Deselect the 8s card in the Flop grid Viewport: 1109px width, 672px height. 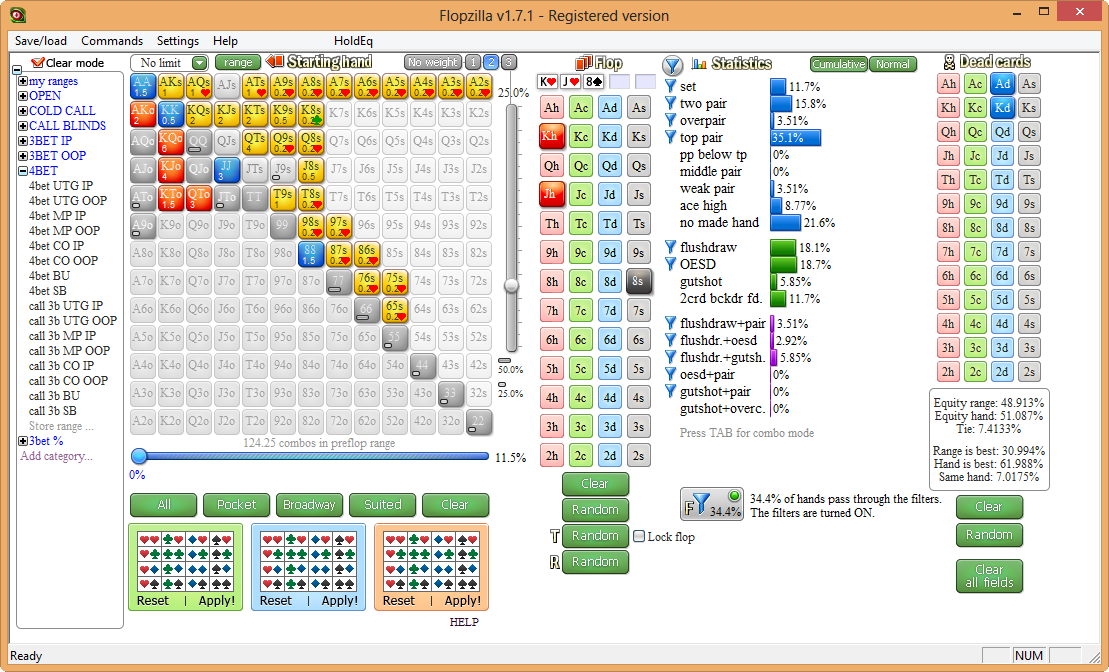pyautogui.click(x=638, y=282)
